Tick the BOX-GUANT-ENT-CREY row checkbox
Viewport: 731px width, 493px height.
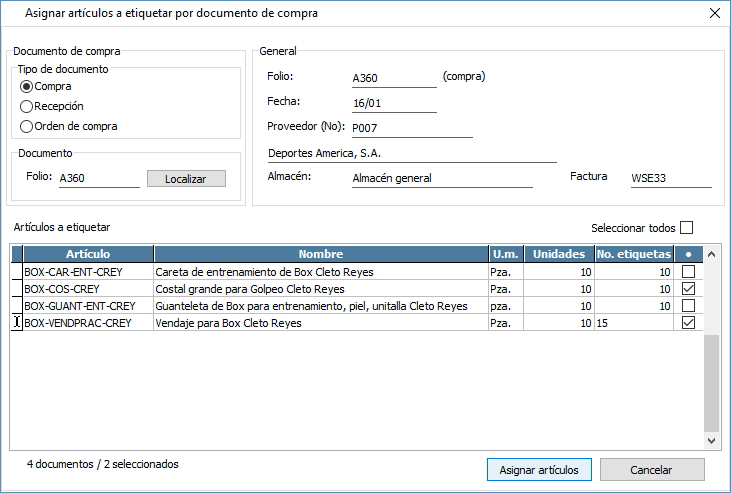click(x=688, y=306)
